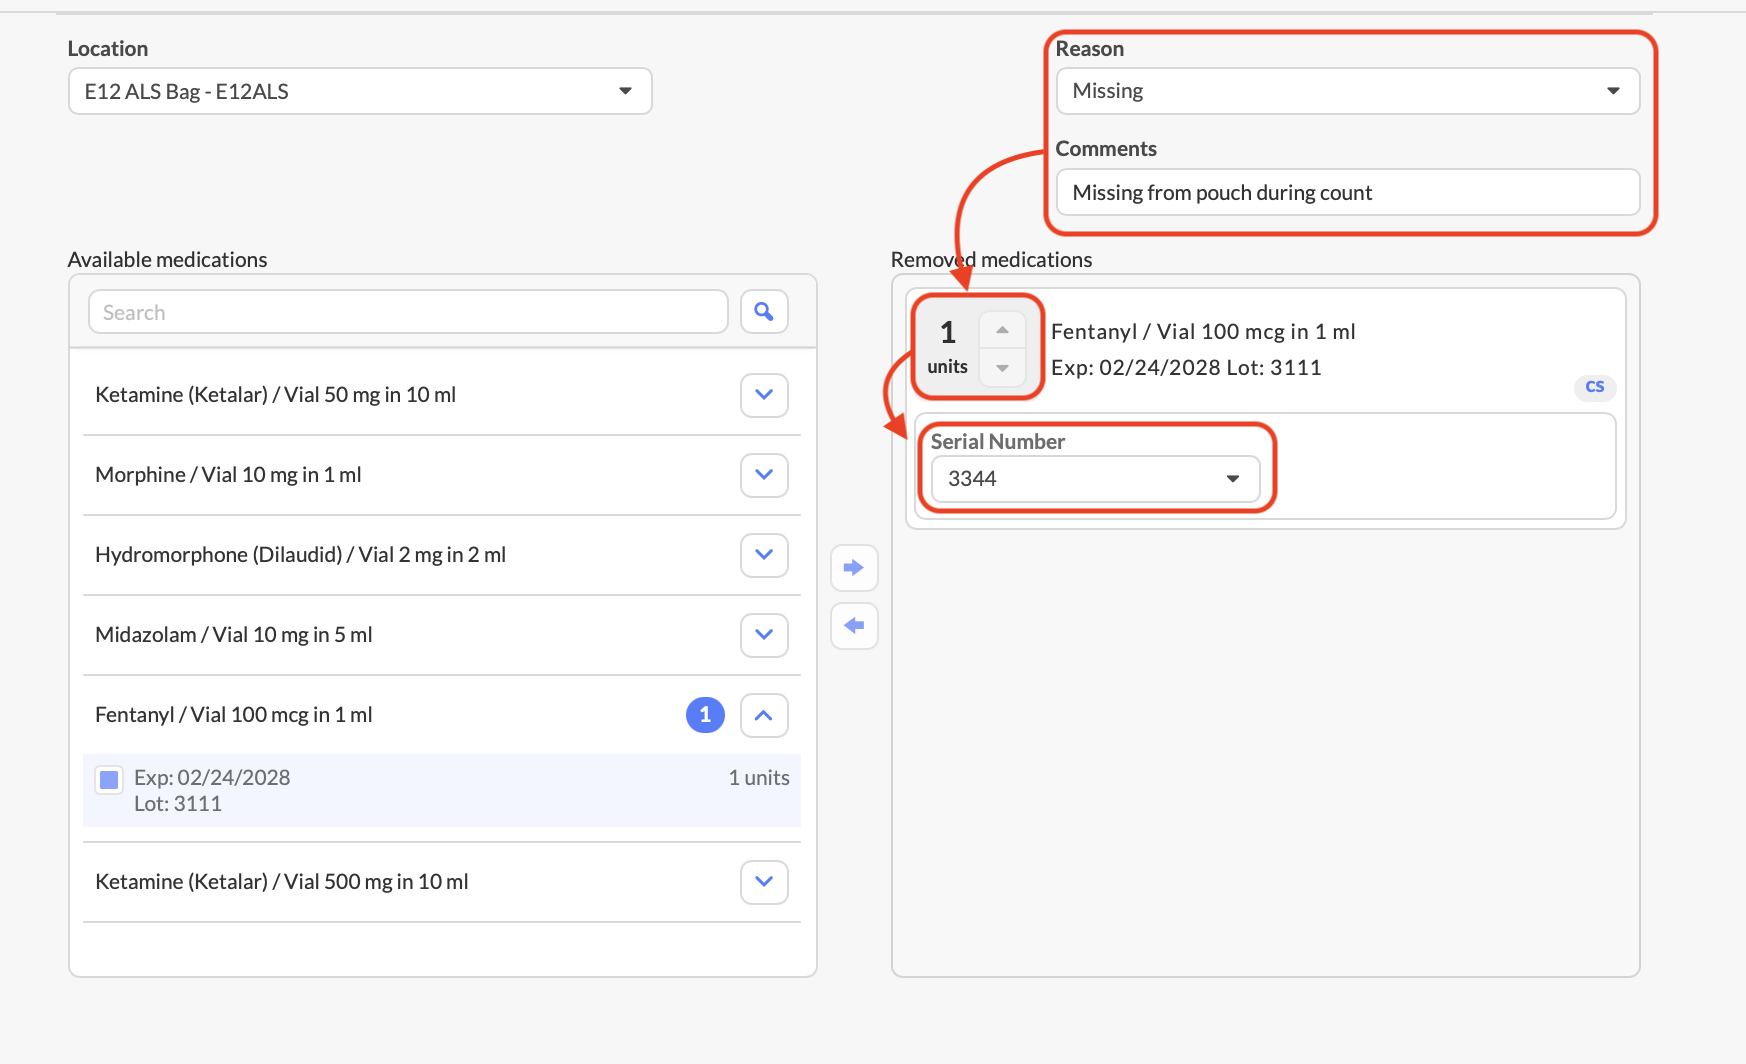Viewport: 1746px width, 1064px height.
Task: Toggle the Fentanyl Lot 3111 checkbox
Action: click(x=109, y=780)
